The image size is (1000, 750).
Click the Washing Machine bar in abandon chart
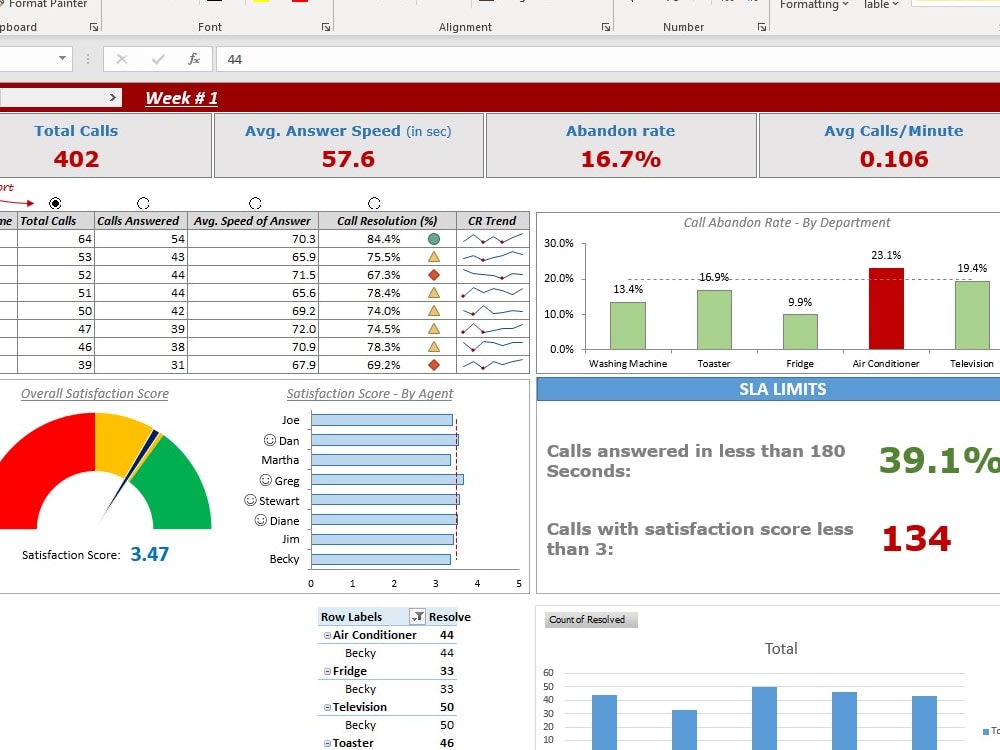click(x=628, y=325)
